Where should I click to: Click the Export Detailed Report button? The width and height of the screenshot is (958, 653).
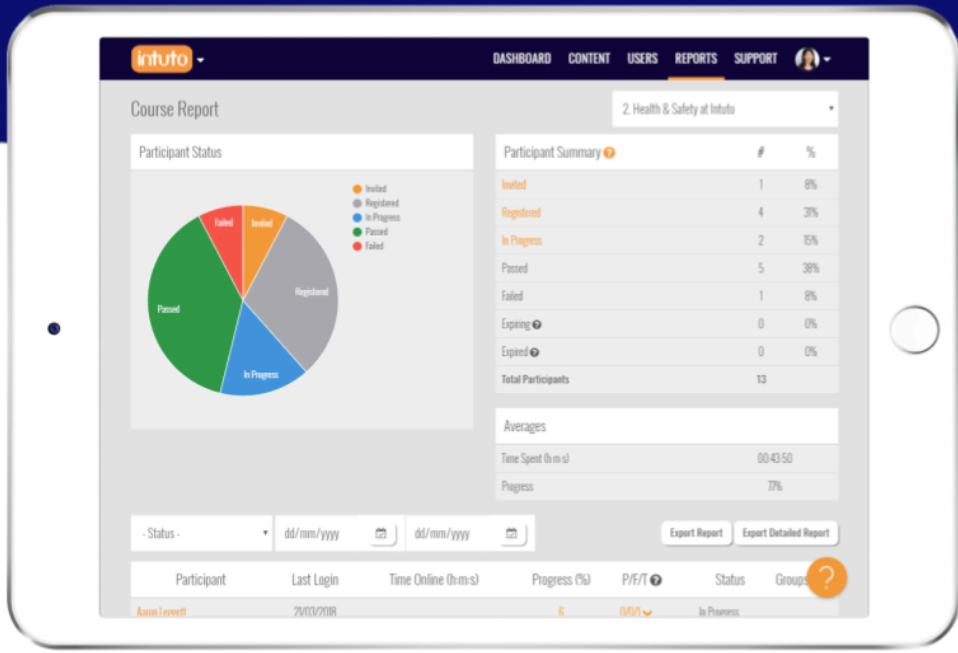786,533
